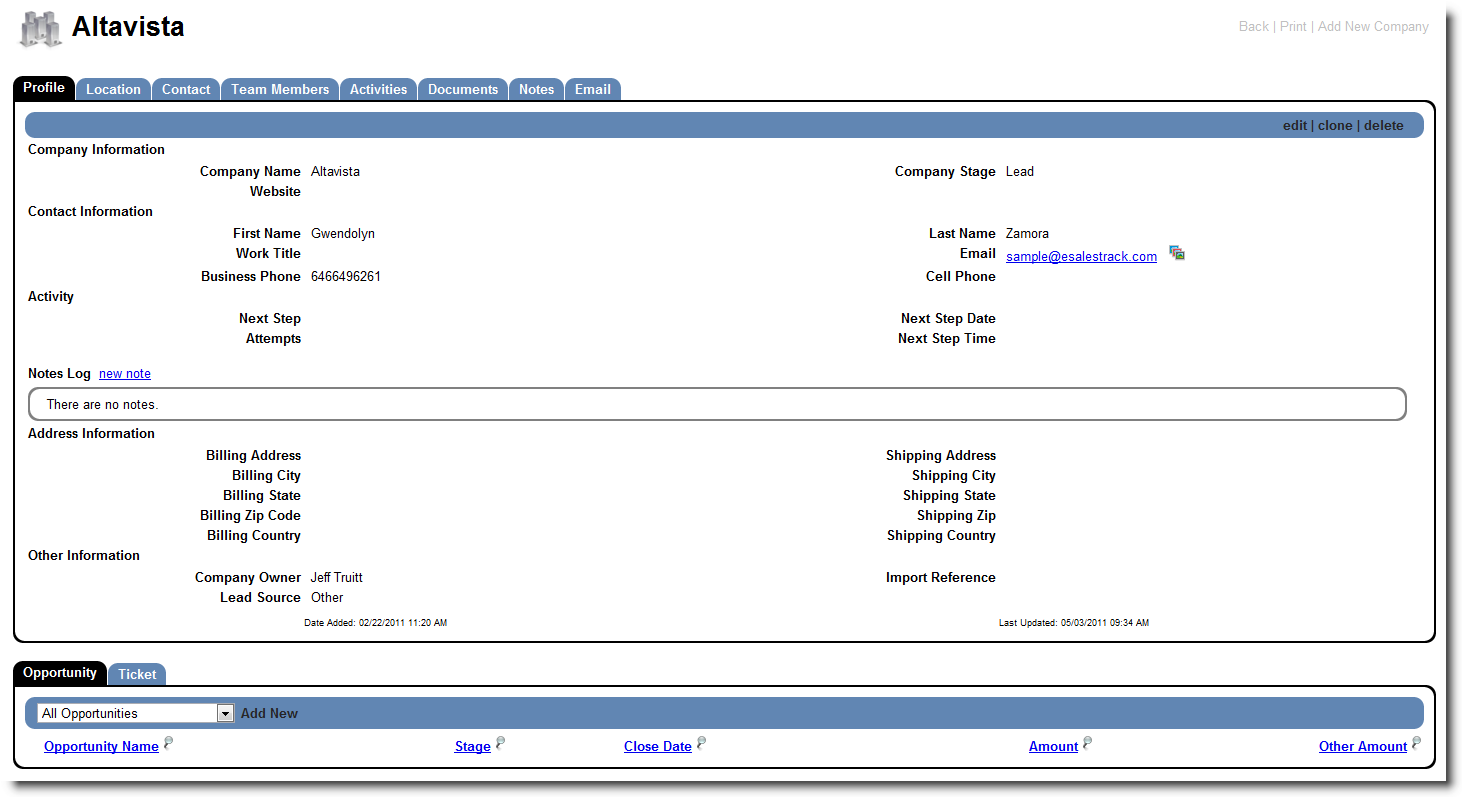Click the Activity section heading

click(x=51, y=296)
